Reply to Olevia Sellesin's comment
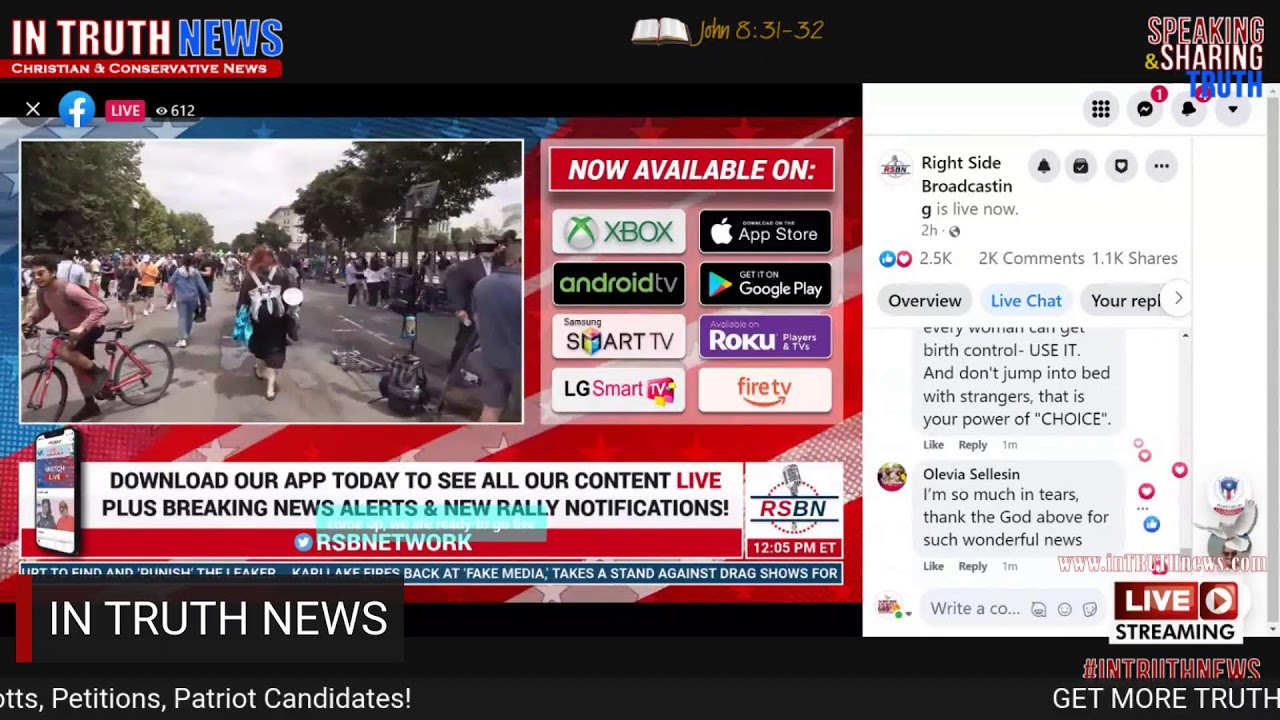This screenshot has height=720, width=1280. 973,566
